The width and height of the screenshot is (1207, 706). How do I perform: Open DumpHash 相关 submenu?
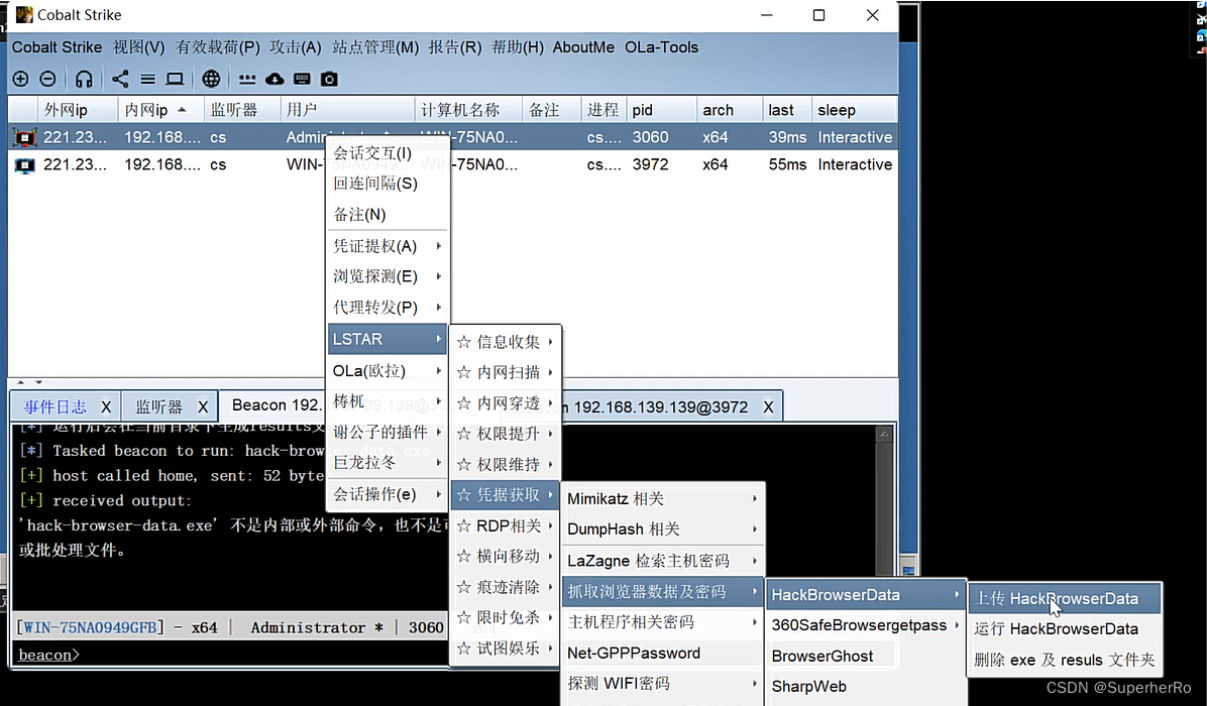[663, 529]
